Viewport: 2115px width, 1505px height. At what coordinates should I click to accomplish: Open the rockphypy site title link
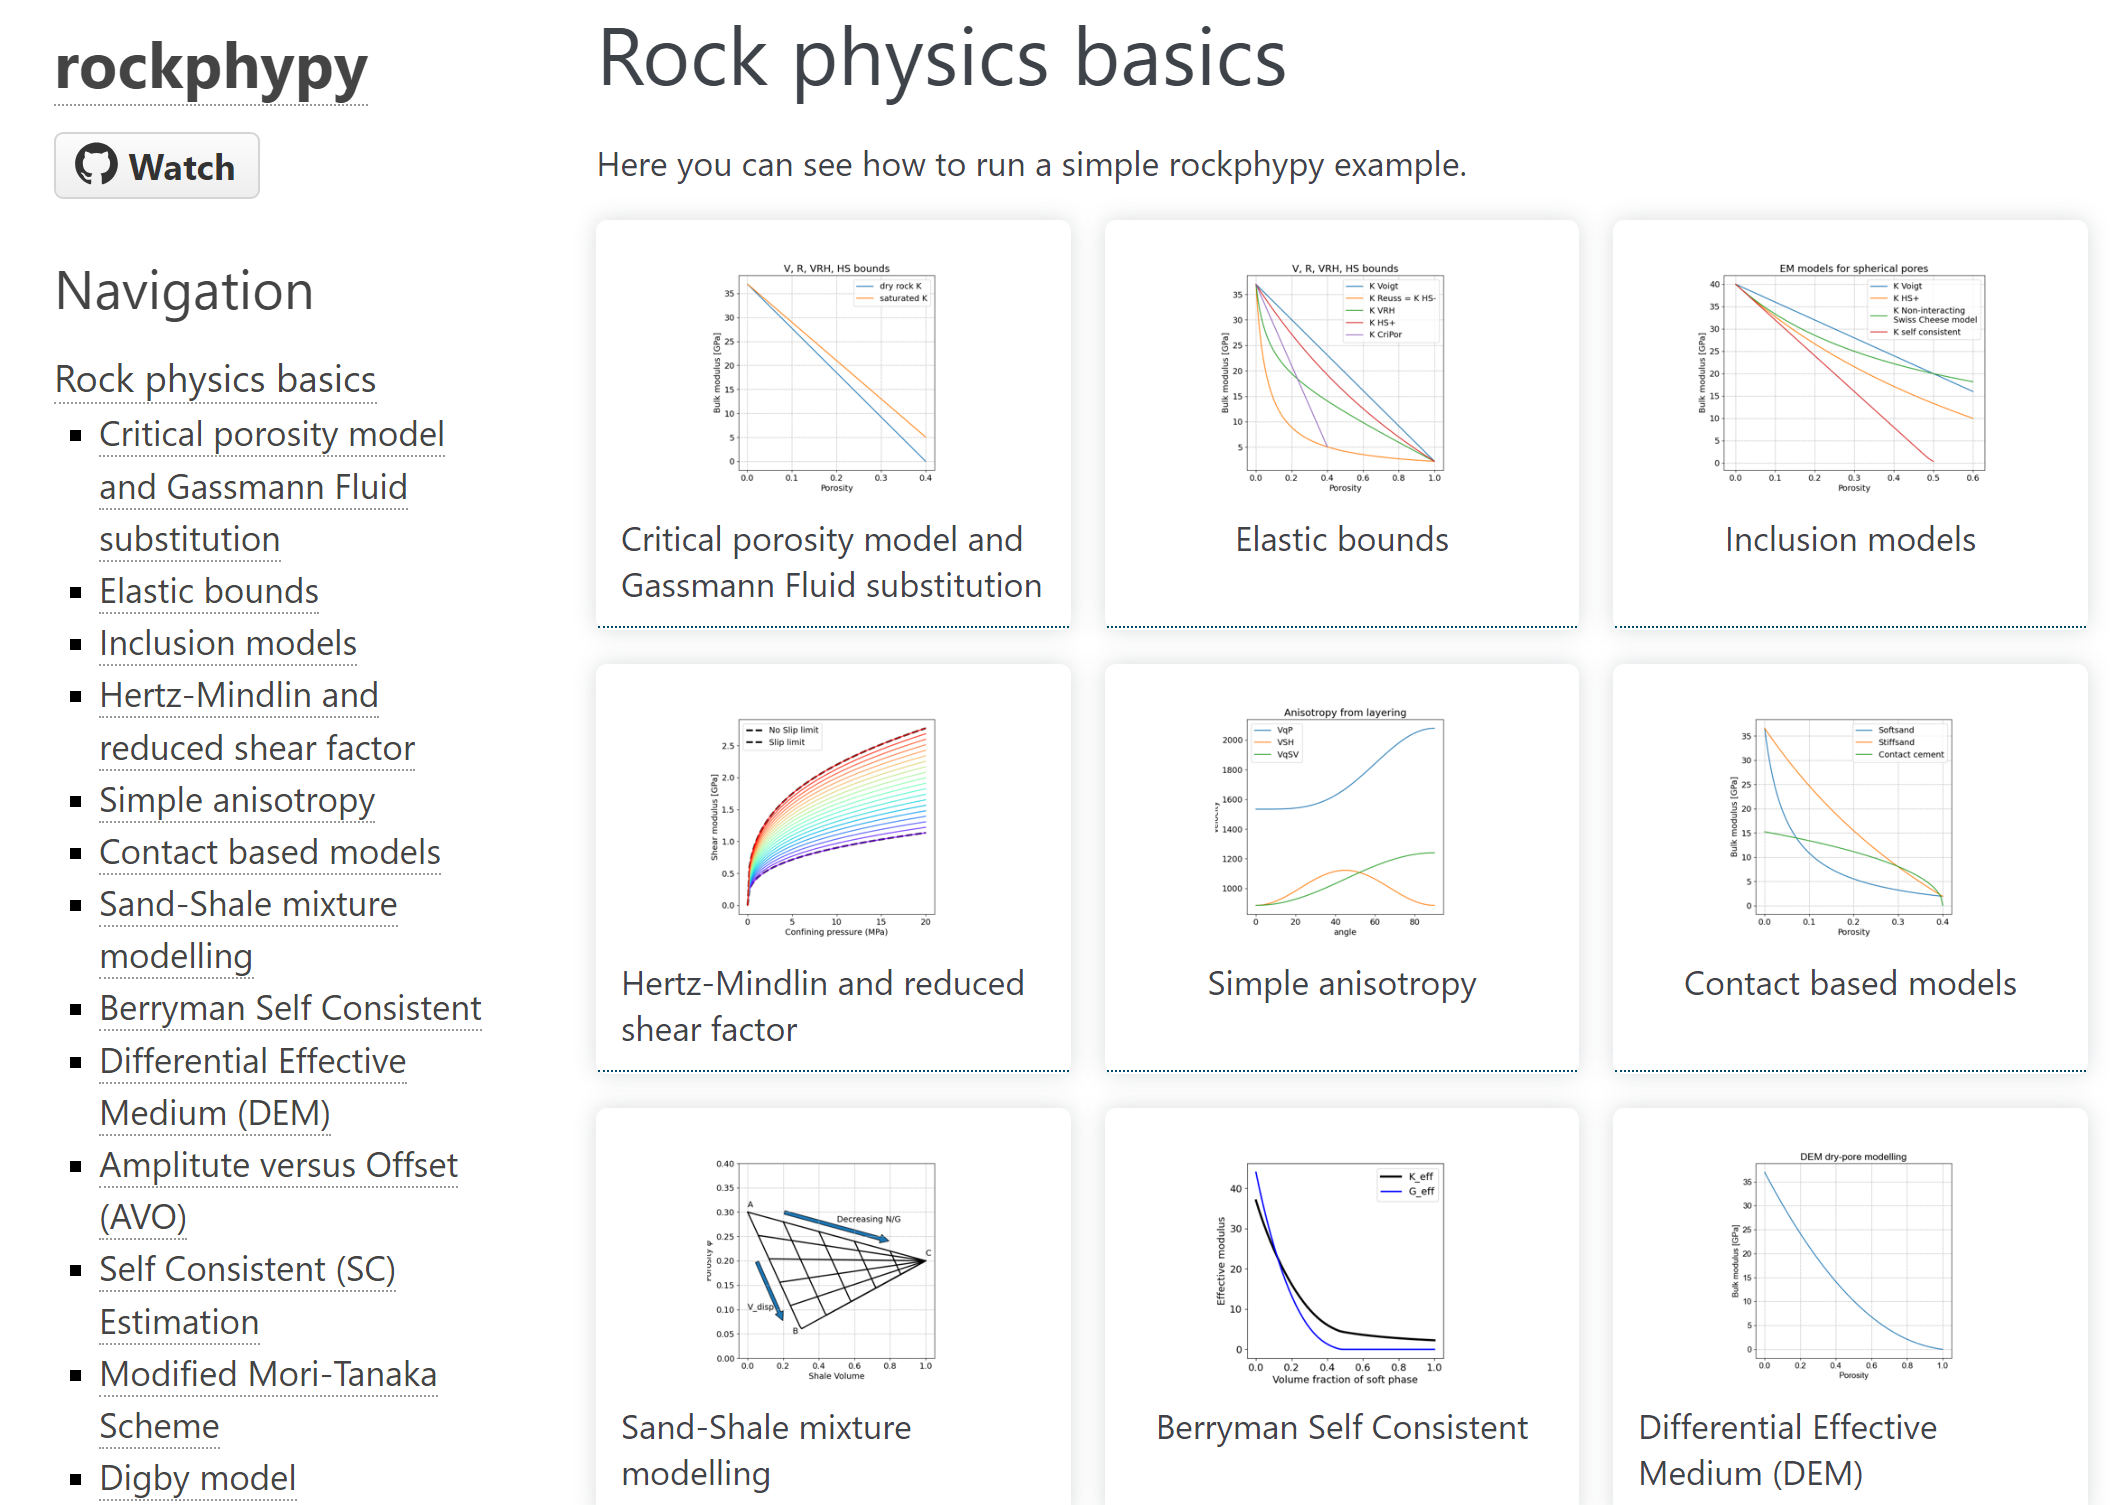click(x=211, y=68)
